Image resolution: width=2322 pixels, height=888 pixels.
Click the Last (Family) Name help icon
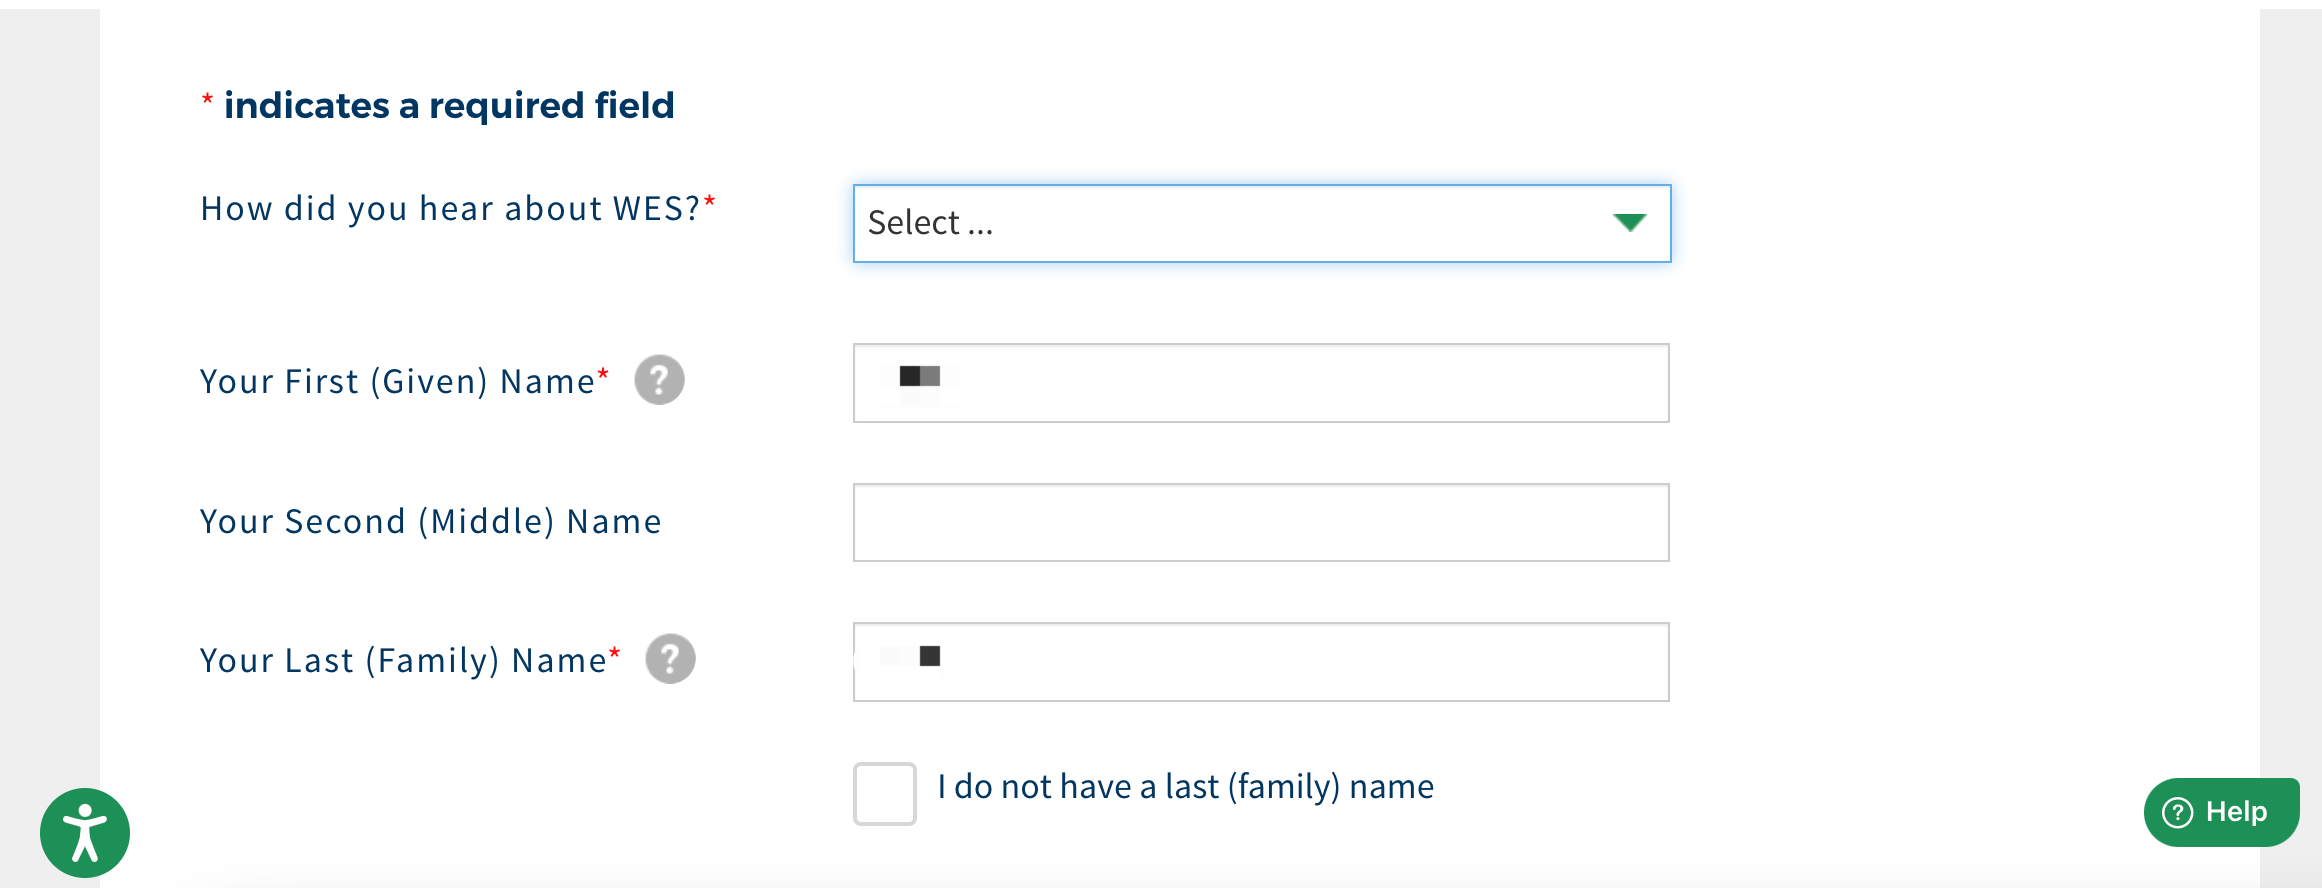[x=670, y=659]
